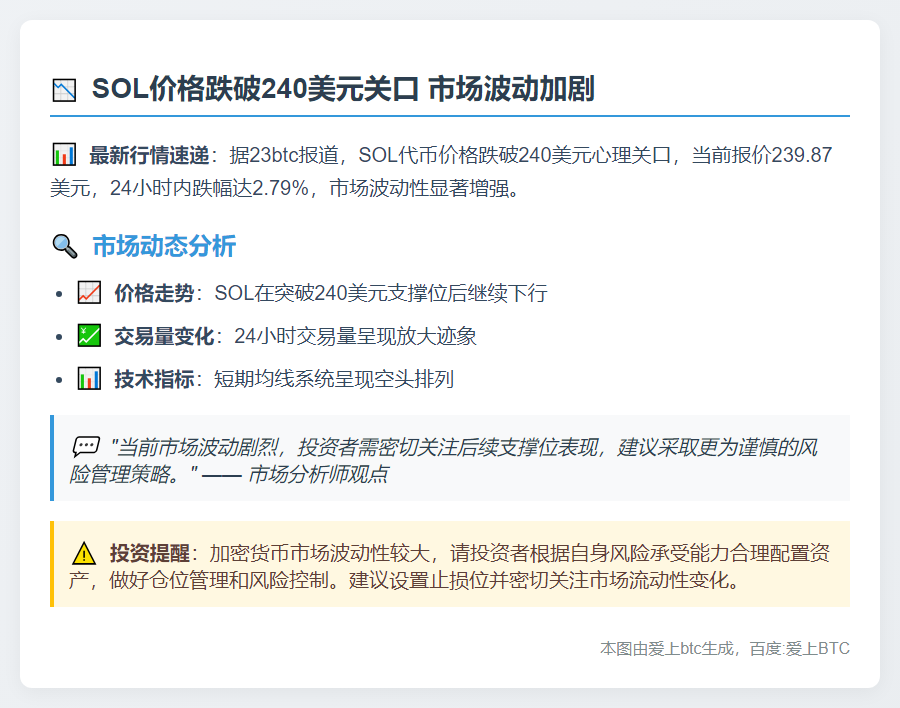The image size is (900, 708).
Task: Click the yellow warning triangle icon
Action: click(x=84, y=553)
